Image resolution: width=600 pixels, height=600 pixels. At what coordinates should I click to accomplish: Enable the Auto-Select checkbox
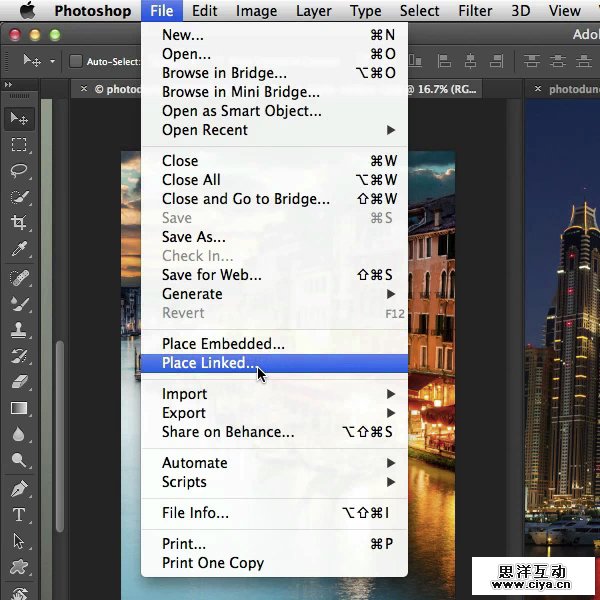(75, 61)
